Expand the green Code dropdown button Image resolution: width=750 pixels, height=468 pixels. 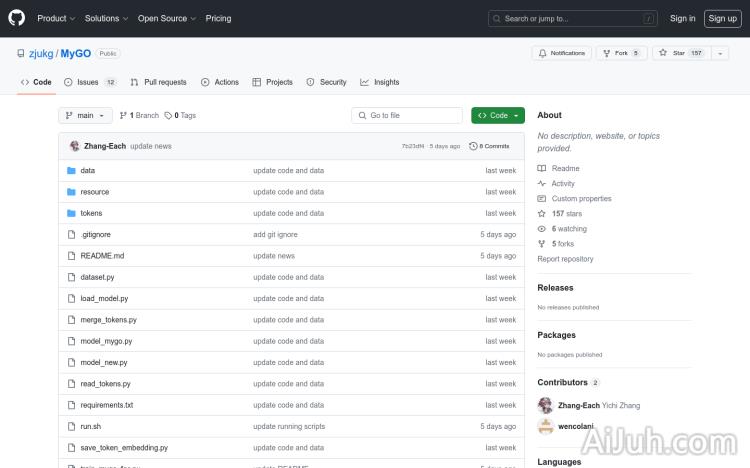click(497, 115)
